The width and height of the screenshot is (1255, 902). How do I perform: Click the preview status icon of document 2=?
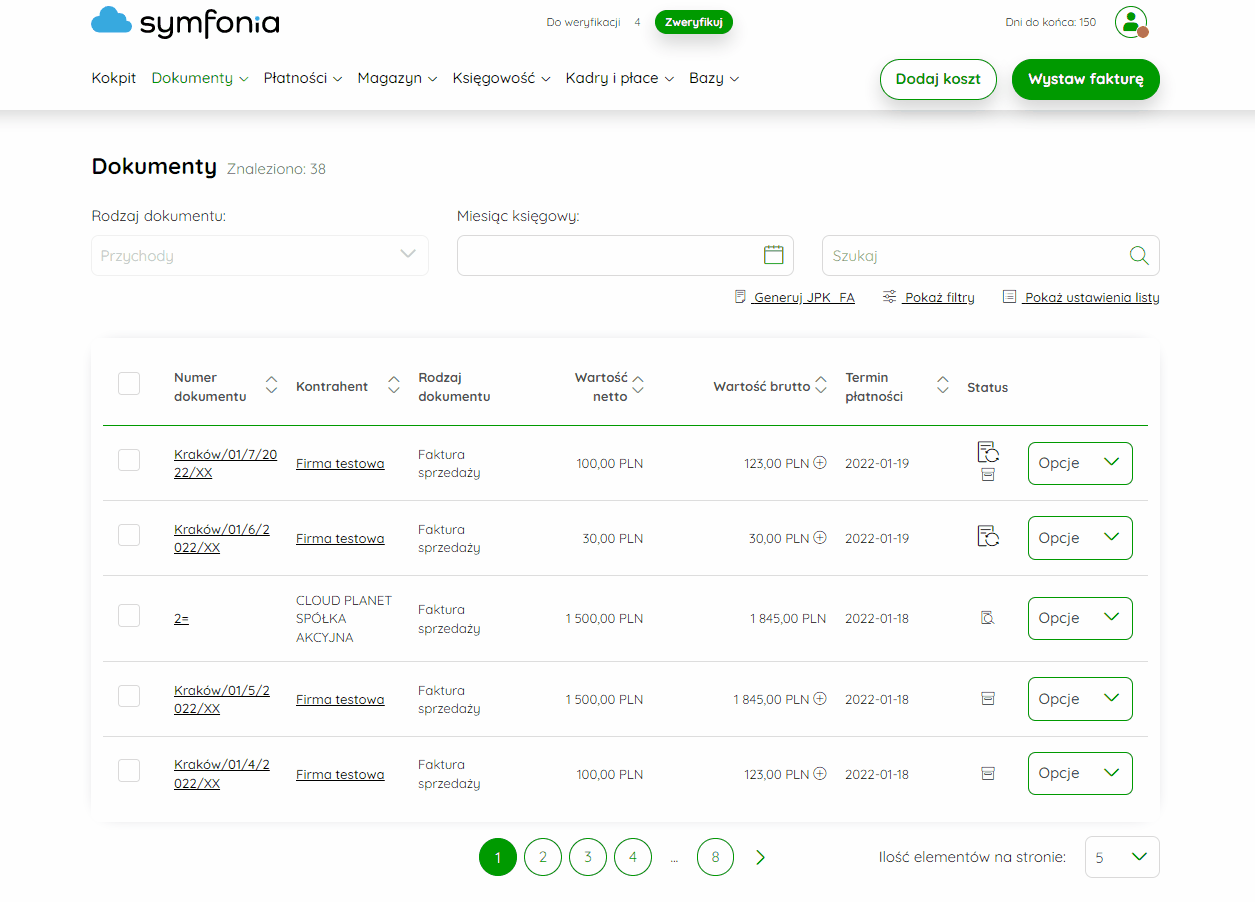pyautogui.click(x=988, y=618)
